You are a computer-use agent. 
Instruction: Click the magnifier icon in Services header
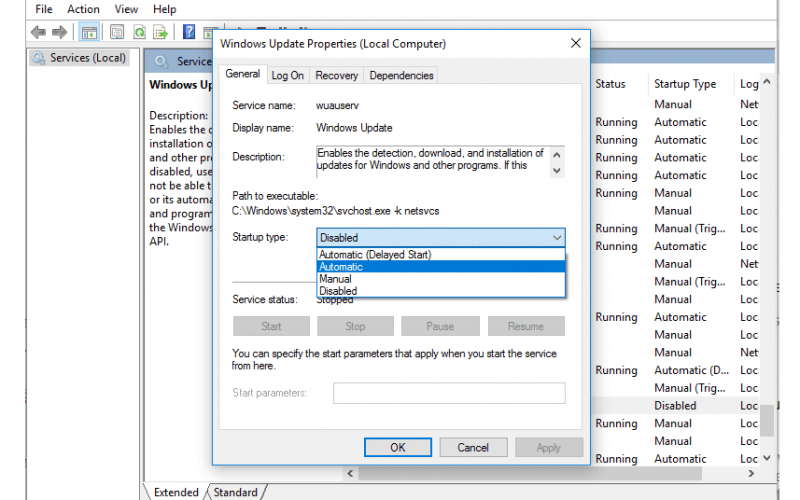161,62
